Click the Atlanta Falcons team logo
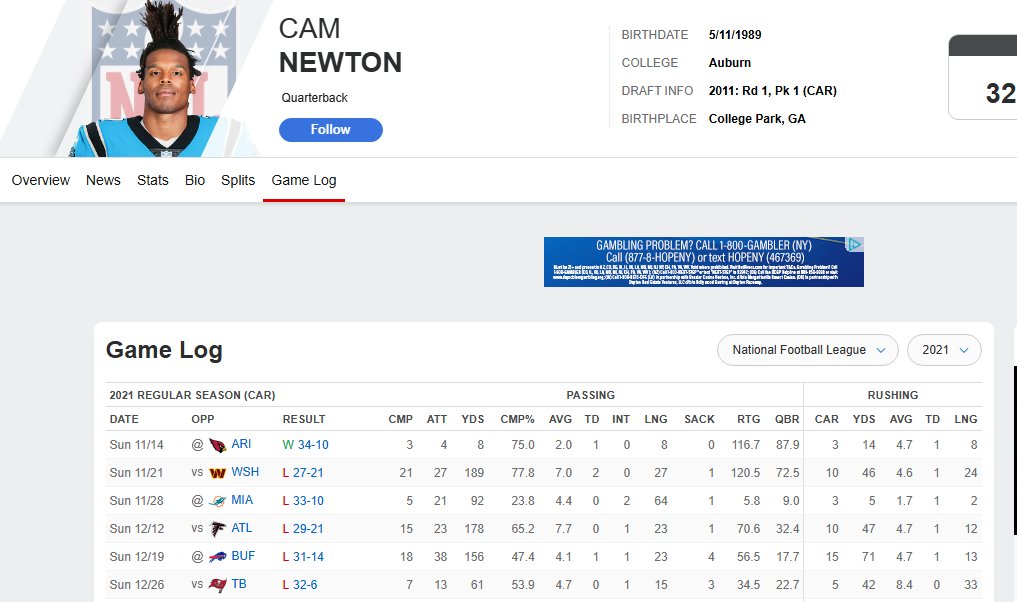The height and width of the screenshot is (602, 1017). [x=217, y=529]
